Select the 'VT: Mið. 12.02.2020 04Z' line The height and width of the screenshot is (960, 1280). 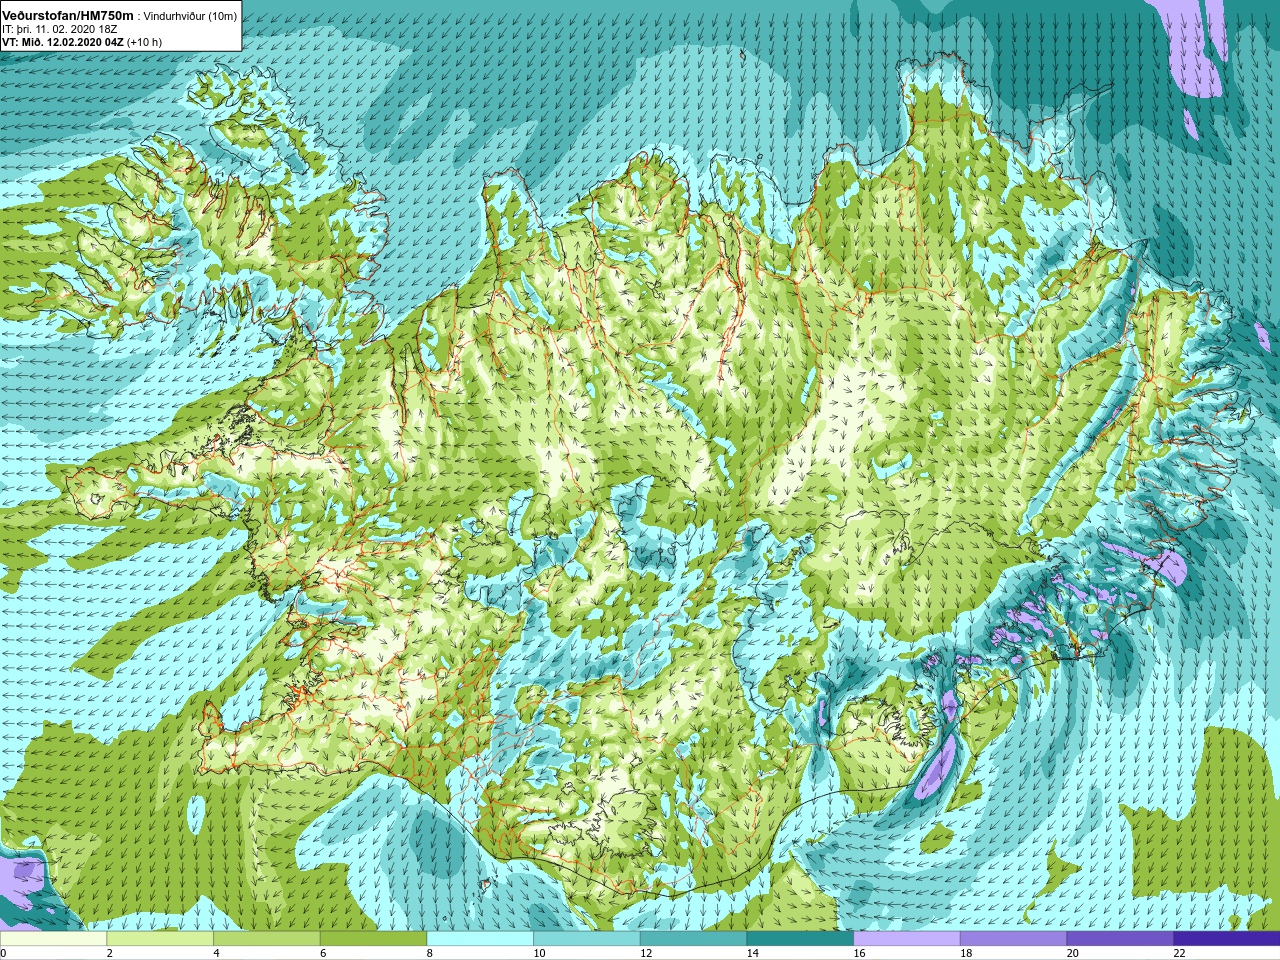pos(63,42)
